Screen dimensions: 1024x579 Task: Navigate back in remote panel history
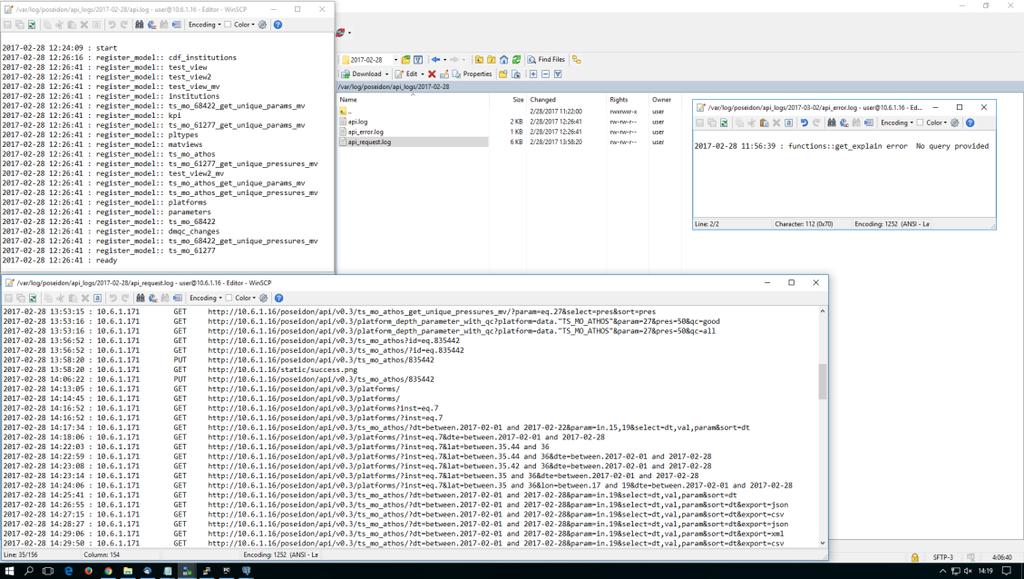[436, 59]
